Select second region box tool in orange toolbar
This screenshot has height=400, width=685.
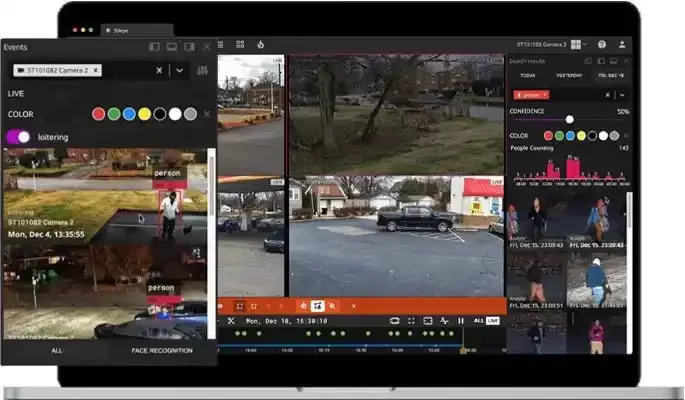[x=253, y=306]
